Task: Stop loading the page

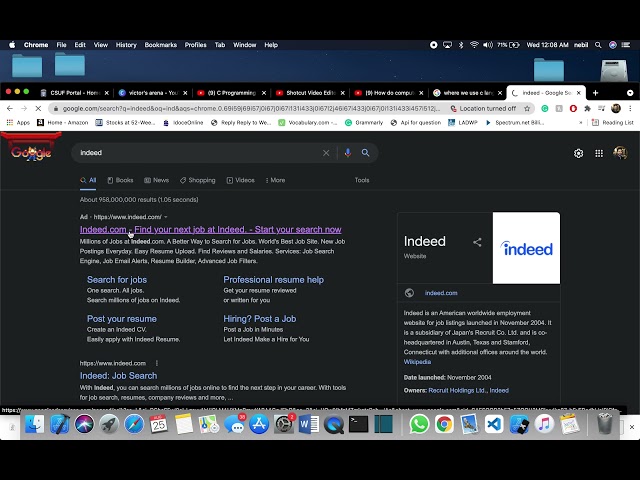Action: [38, 109]
